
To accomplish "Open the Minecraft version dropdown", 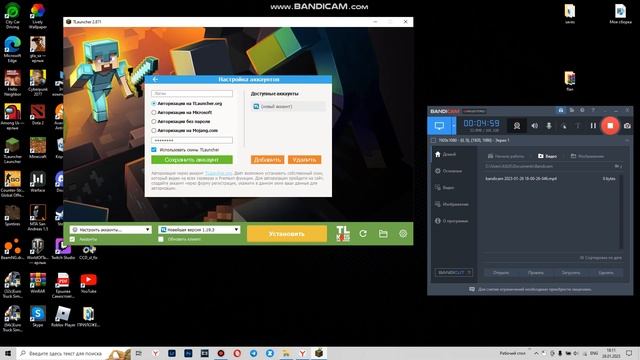I will click(x=199, y=230).
